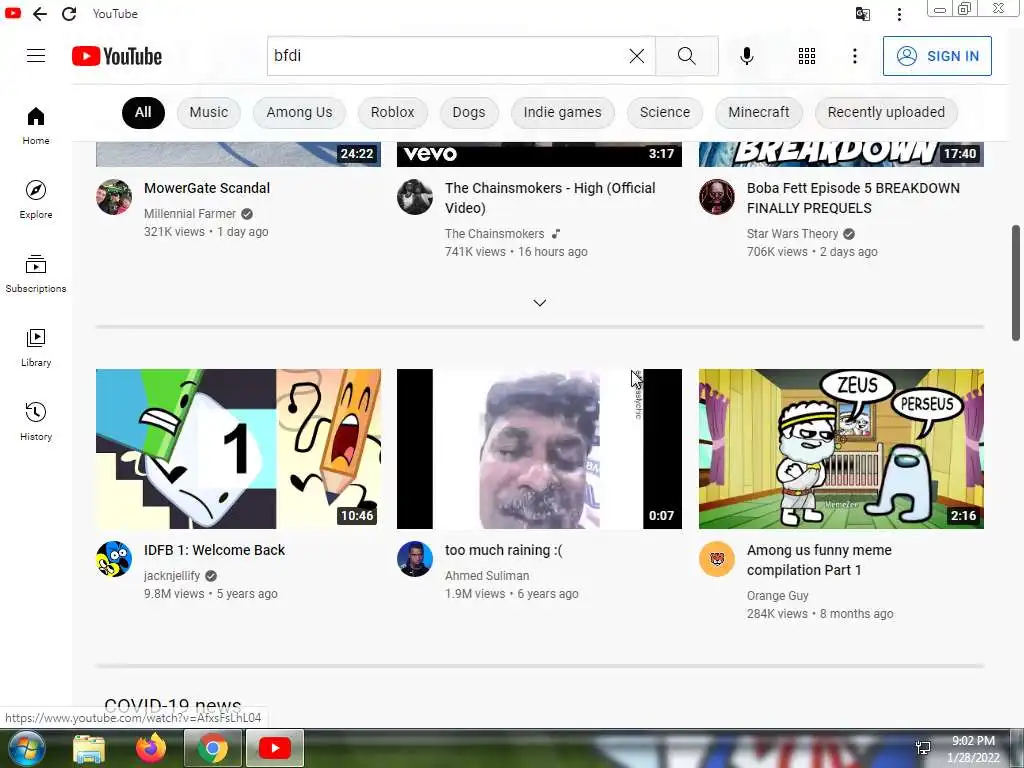Expand trending section with down chevron

coord(539,303)
